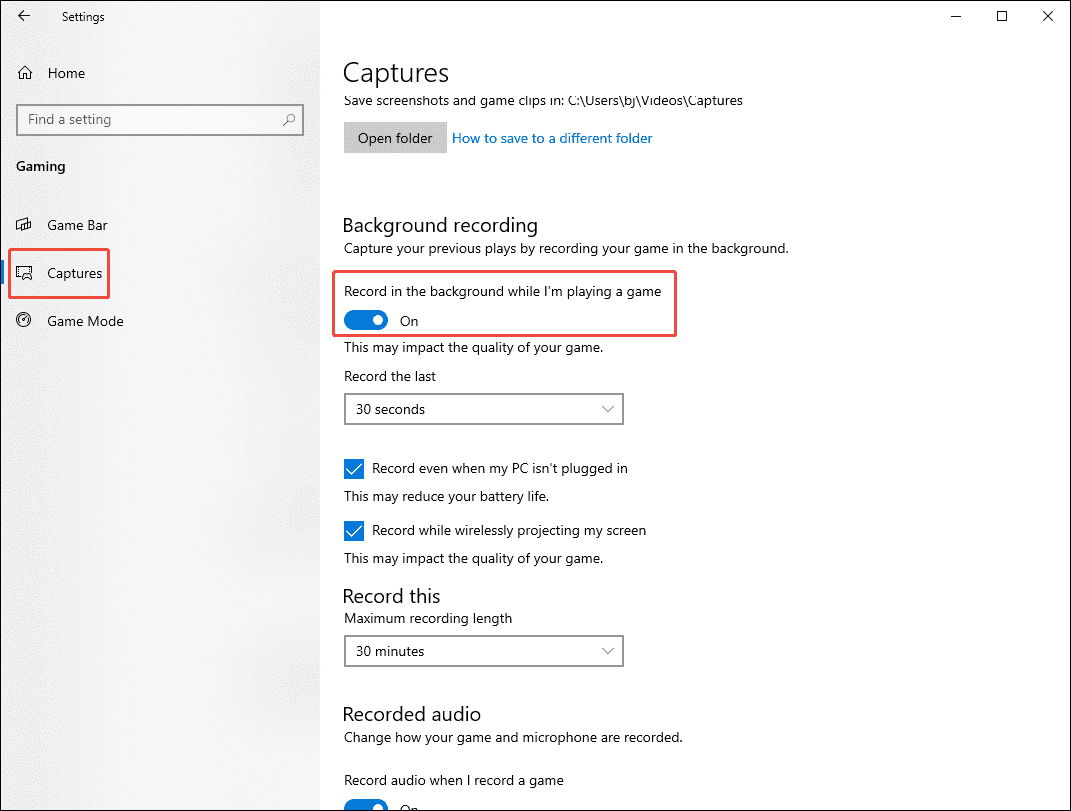1071x811 pixels.
Task: Open Maximum recording length 30 minutes dropdown
Action: pos(484,651)
